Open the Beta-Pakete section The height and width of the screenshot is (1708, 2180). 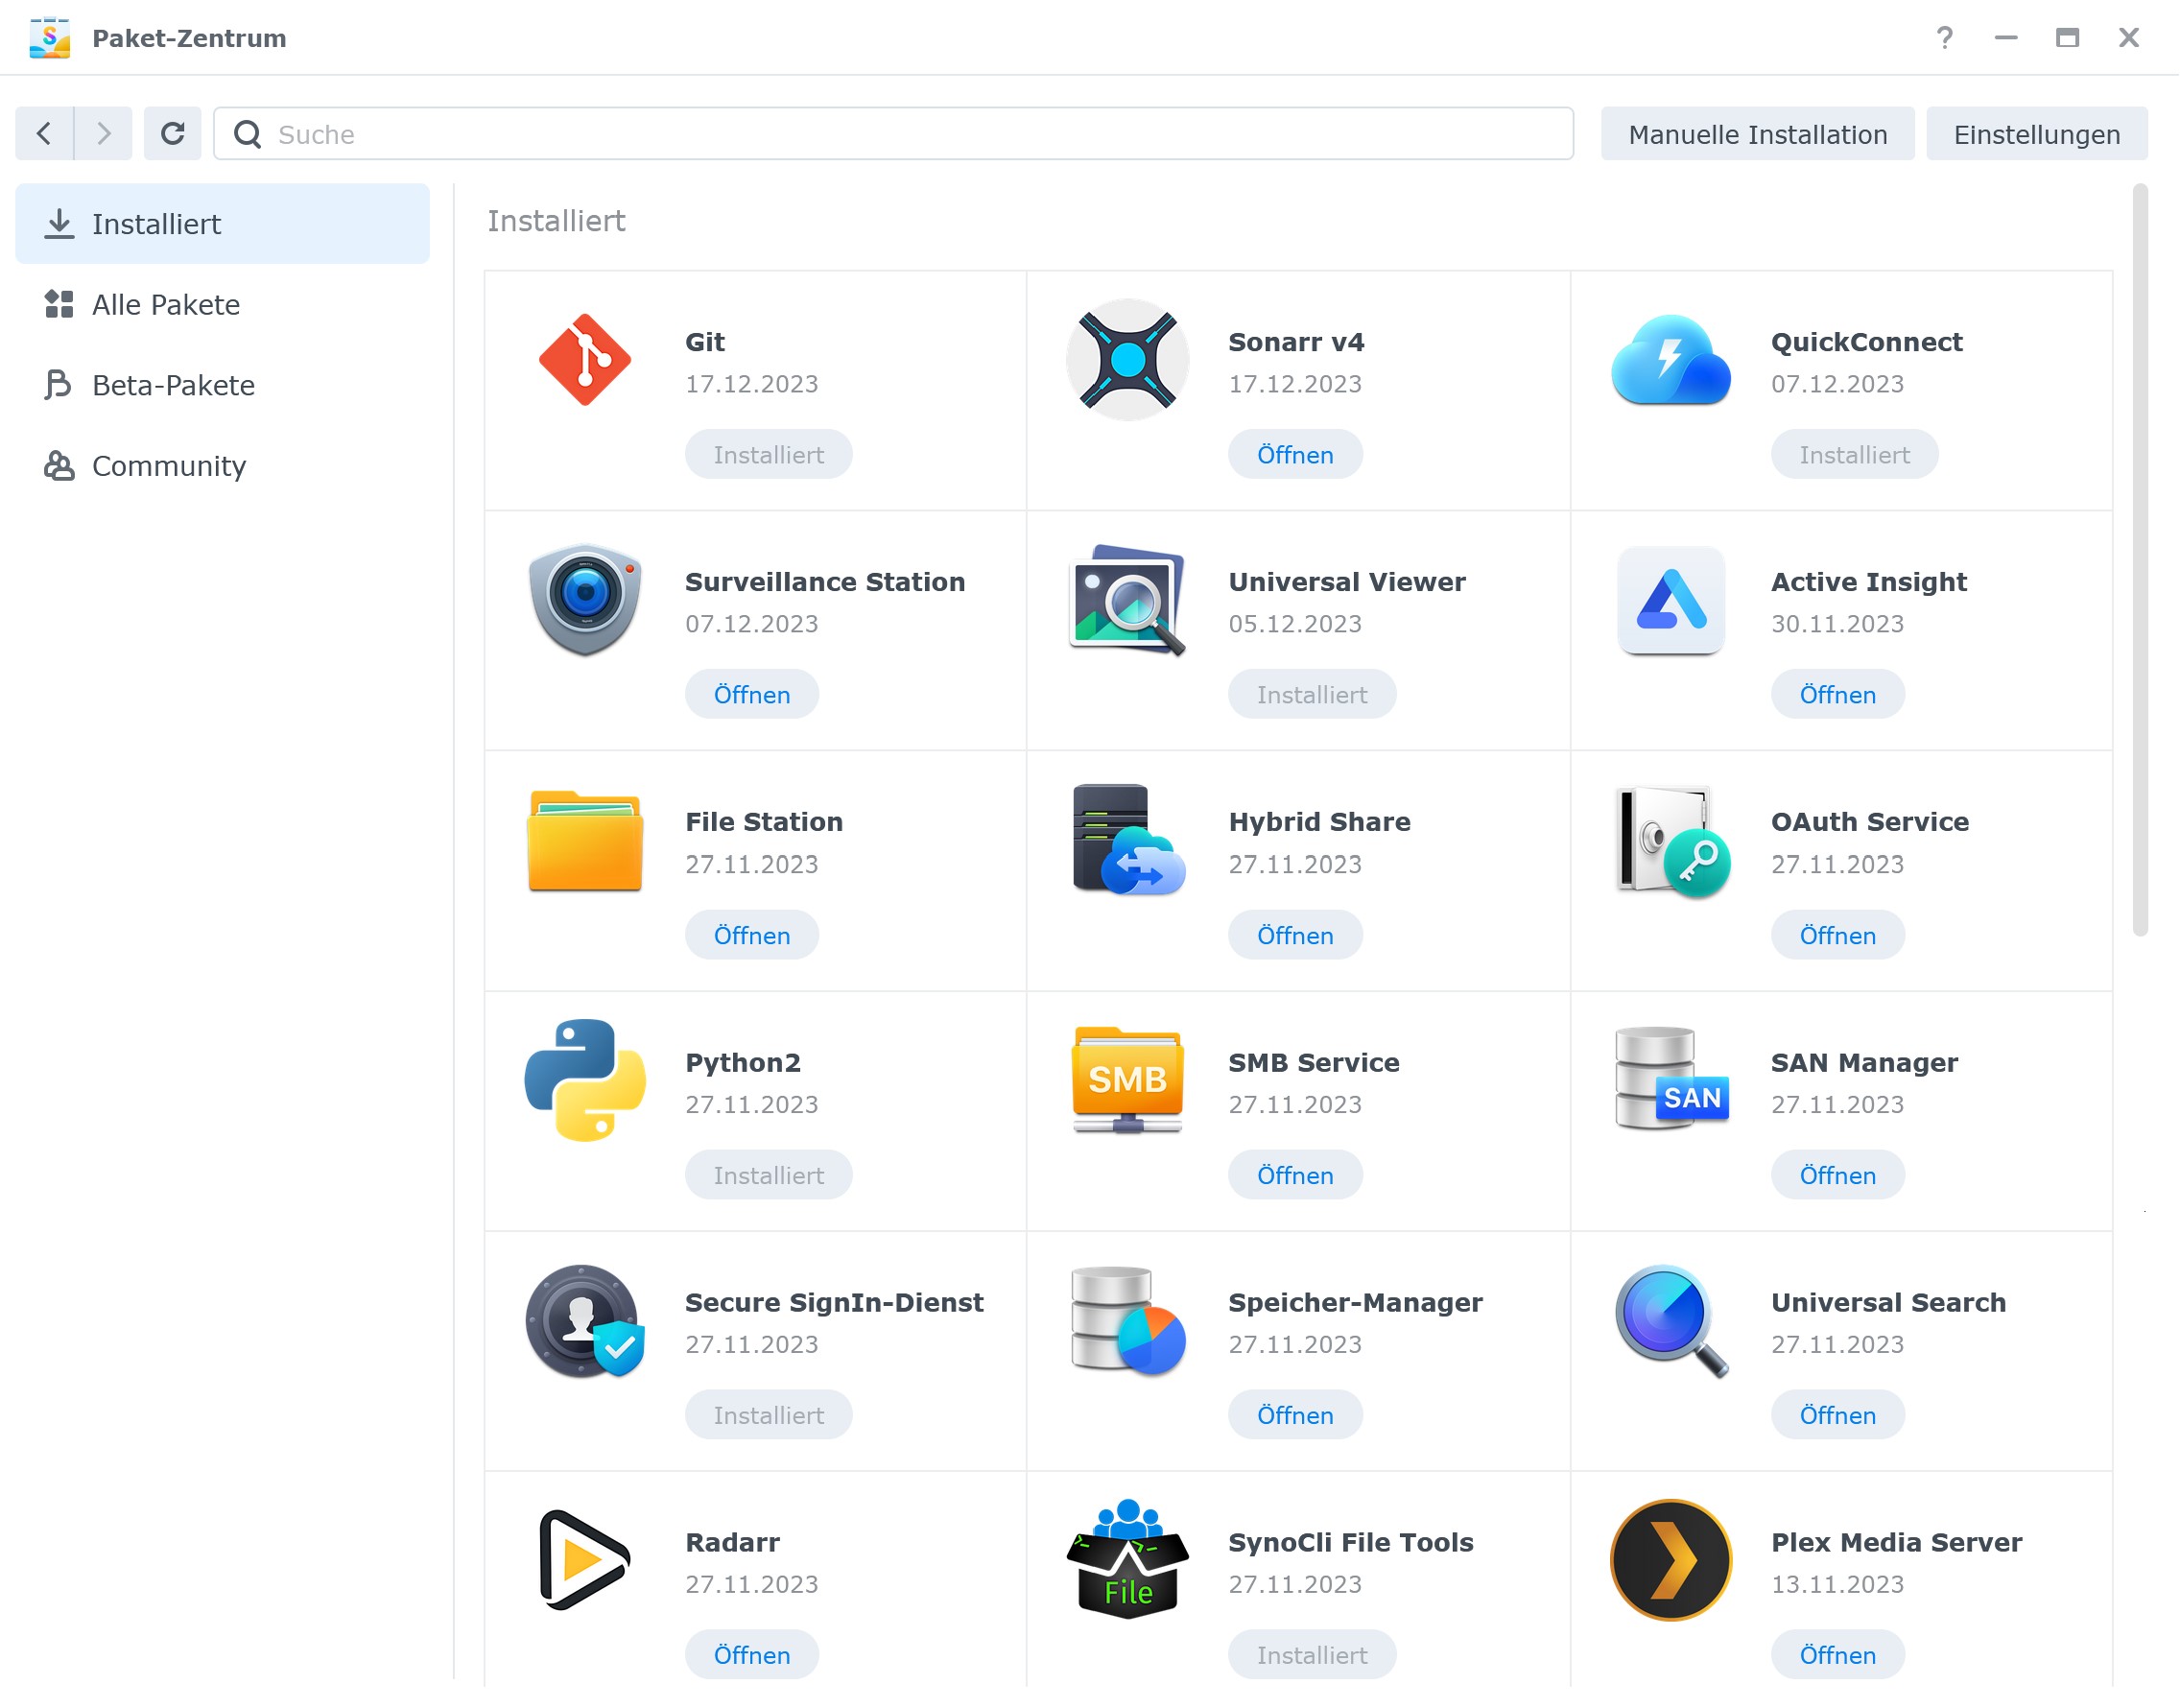[173, 386]
